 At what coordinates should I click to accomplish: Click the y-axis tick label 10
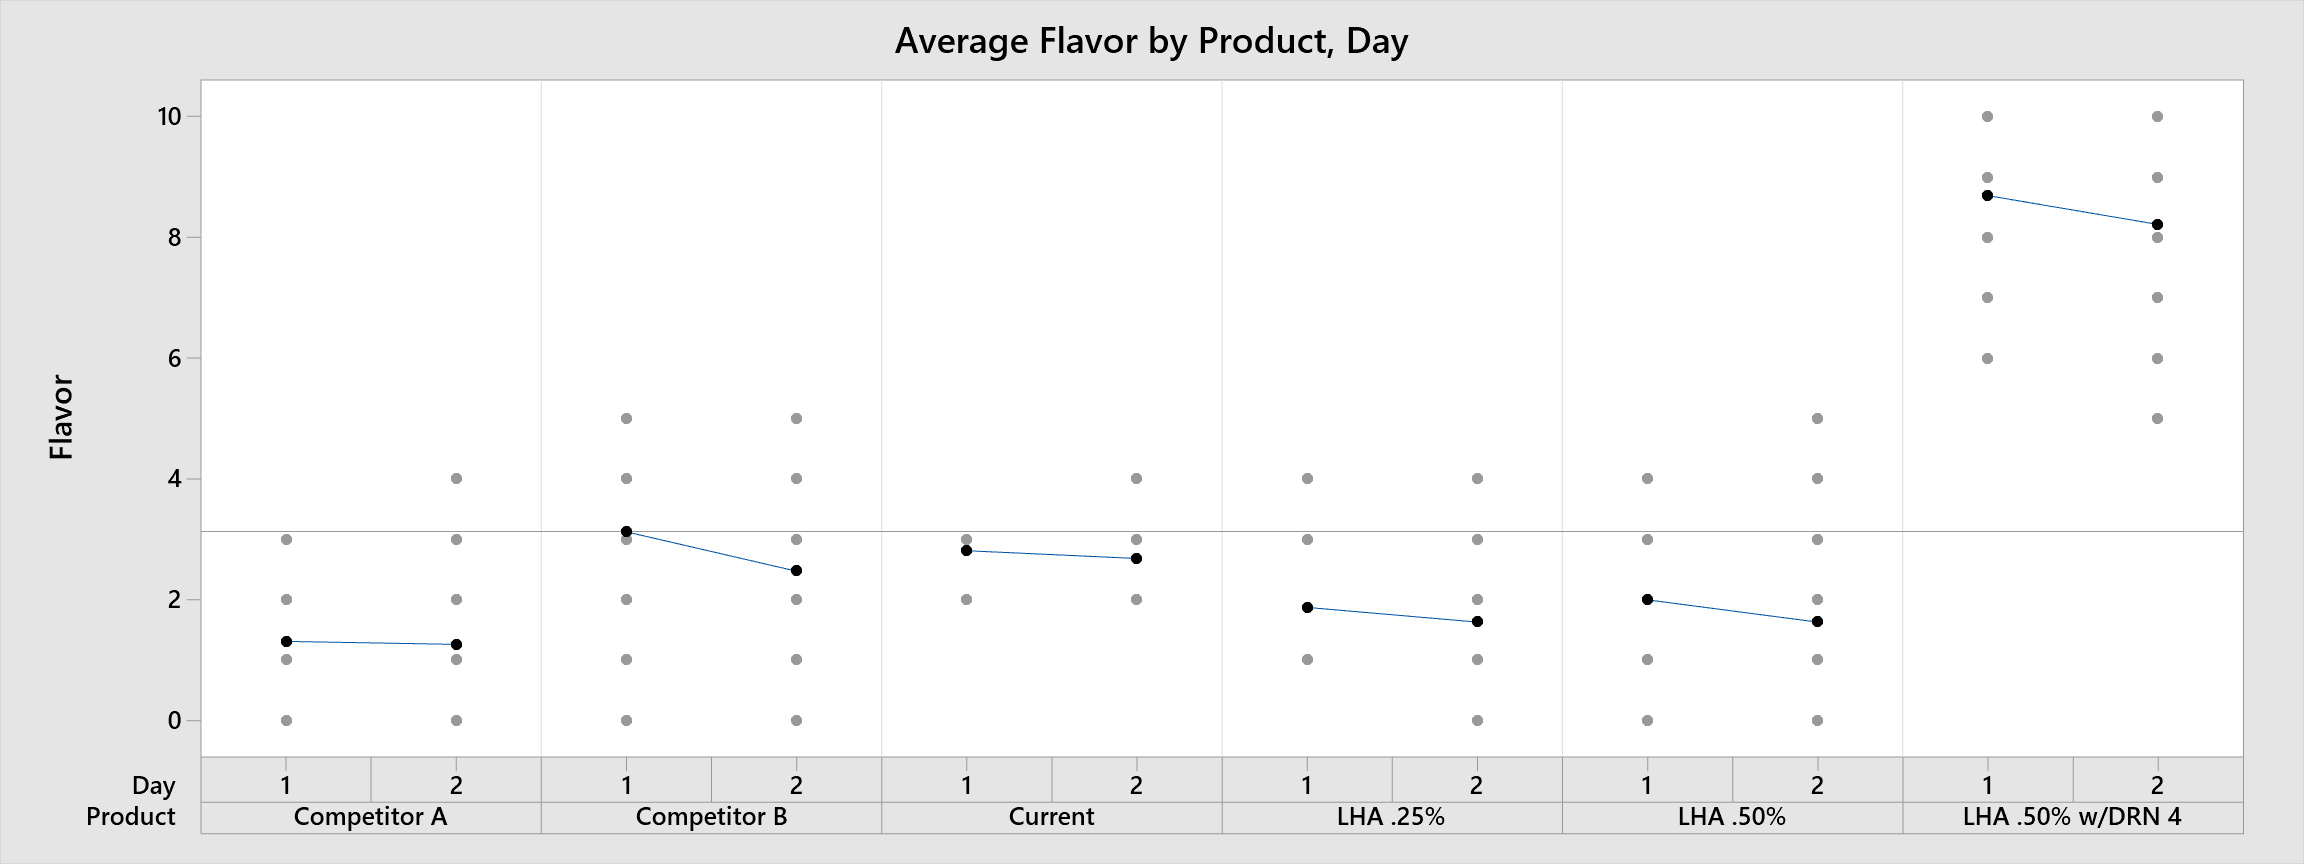click(x=169, y=117)
